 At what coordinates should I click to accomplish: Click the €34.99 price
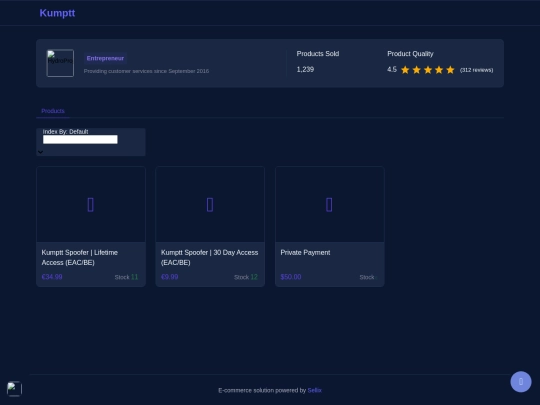point(52,277)
